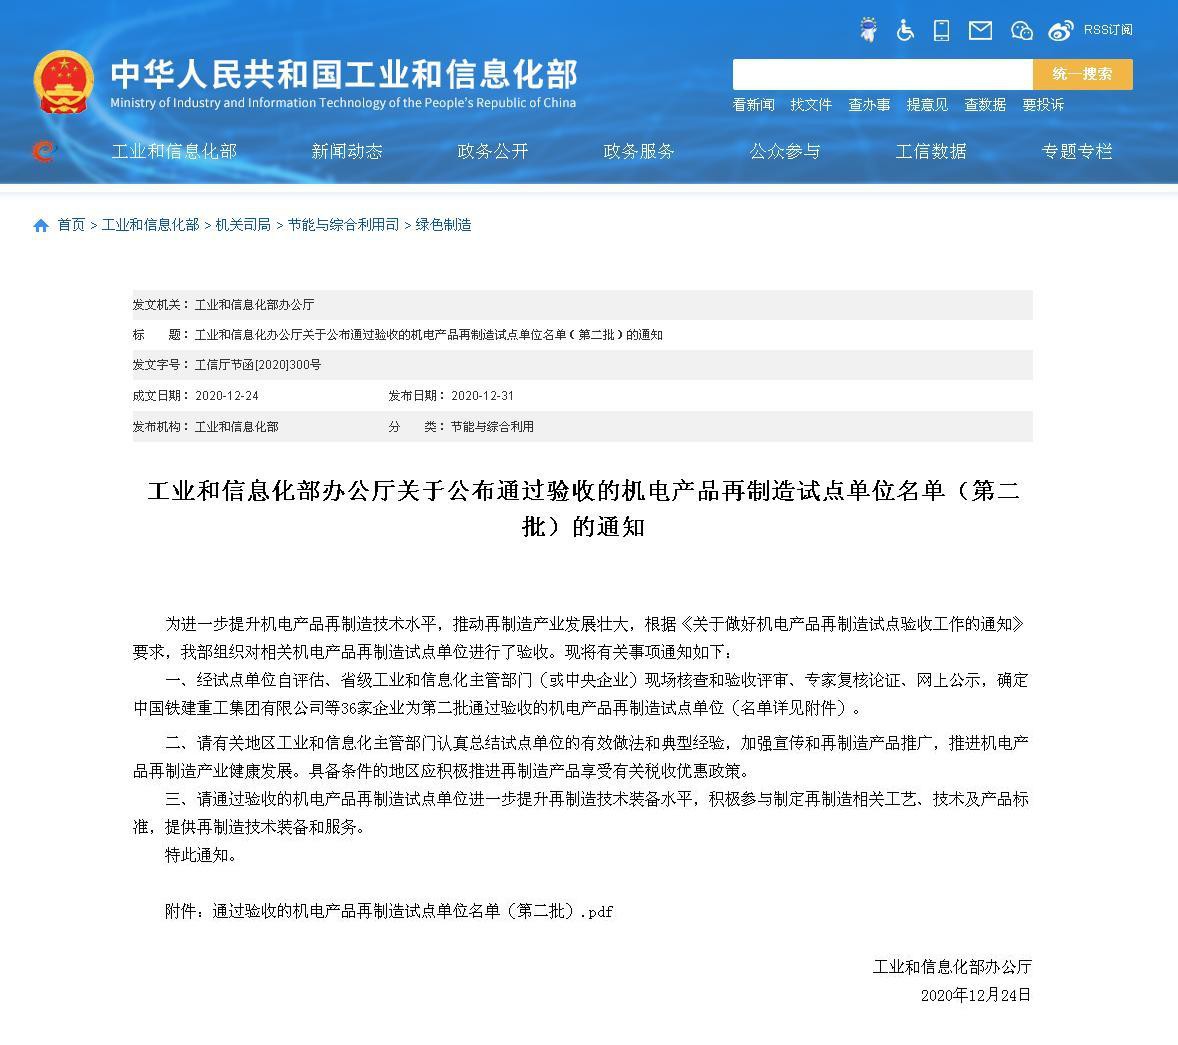Screen dimensions: 1178x1045
Task: Click document number 工信厅节函[2020]300号
Action: click(258, 365)
